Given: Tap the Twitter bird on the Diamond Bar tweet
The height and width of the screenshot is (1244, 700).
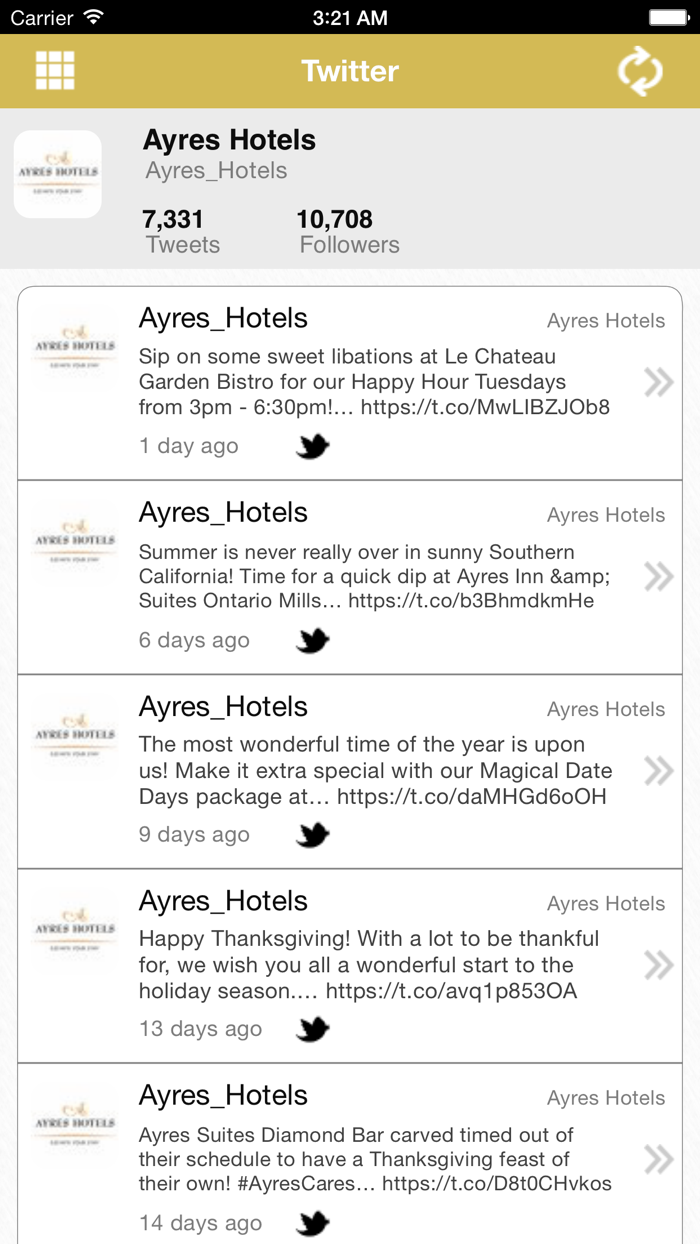Looking at the screenshot, I should coord(311,1222).
